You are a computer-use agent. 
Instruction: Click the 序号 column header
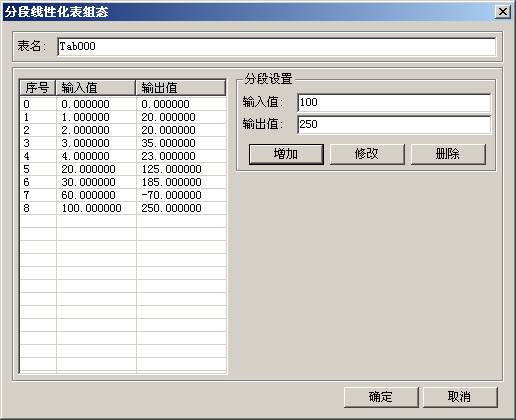click(x=38, y=88)
